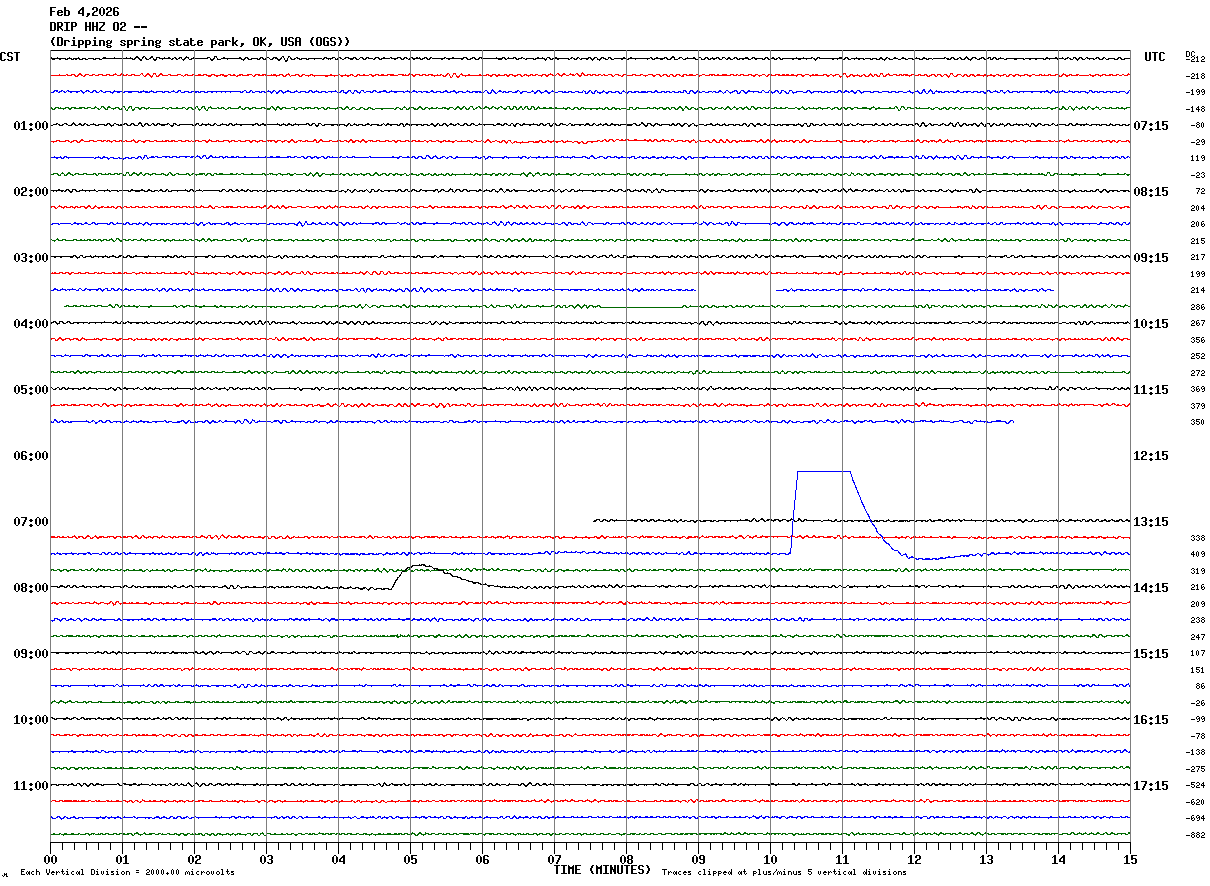Viewport: 1210px width, 886px height.
Task: Click the DC offset value -148
Action: pyautogui.click(x=1196, y=109)
